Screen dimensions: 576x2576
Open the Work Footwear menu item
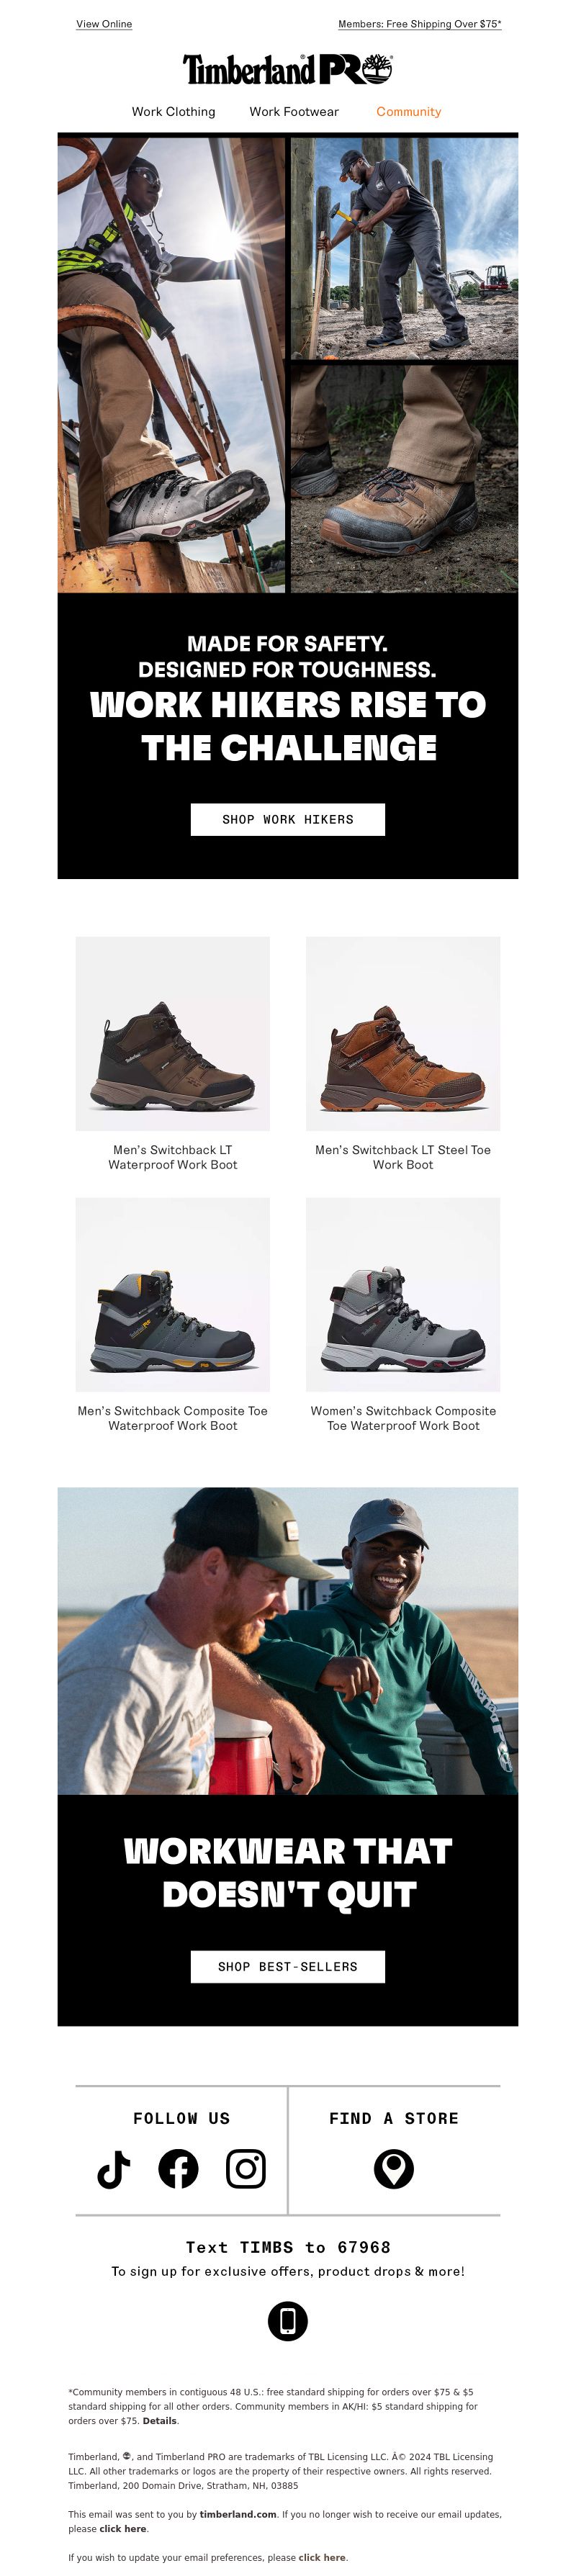[x=294, y=112]
